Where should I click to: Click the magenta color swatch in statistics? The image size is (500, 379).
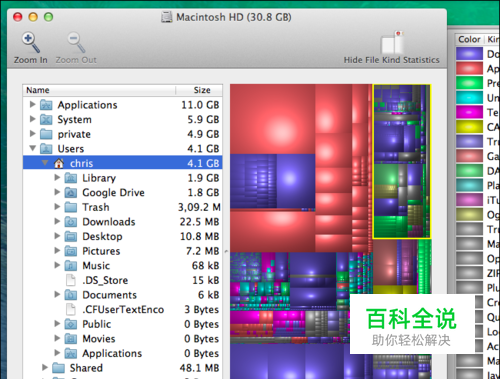click(469, 112)
